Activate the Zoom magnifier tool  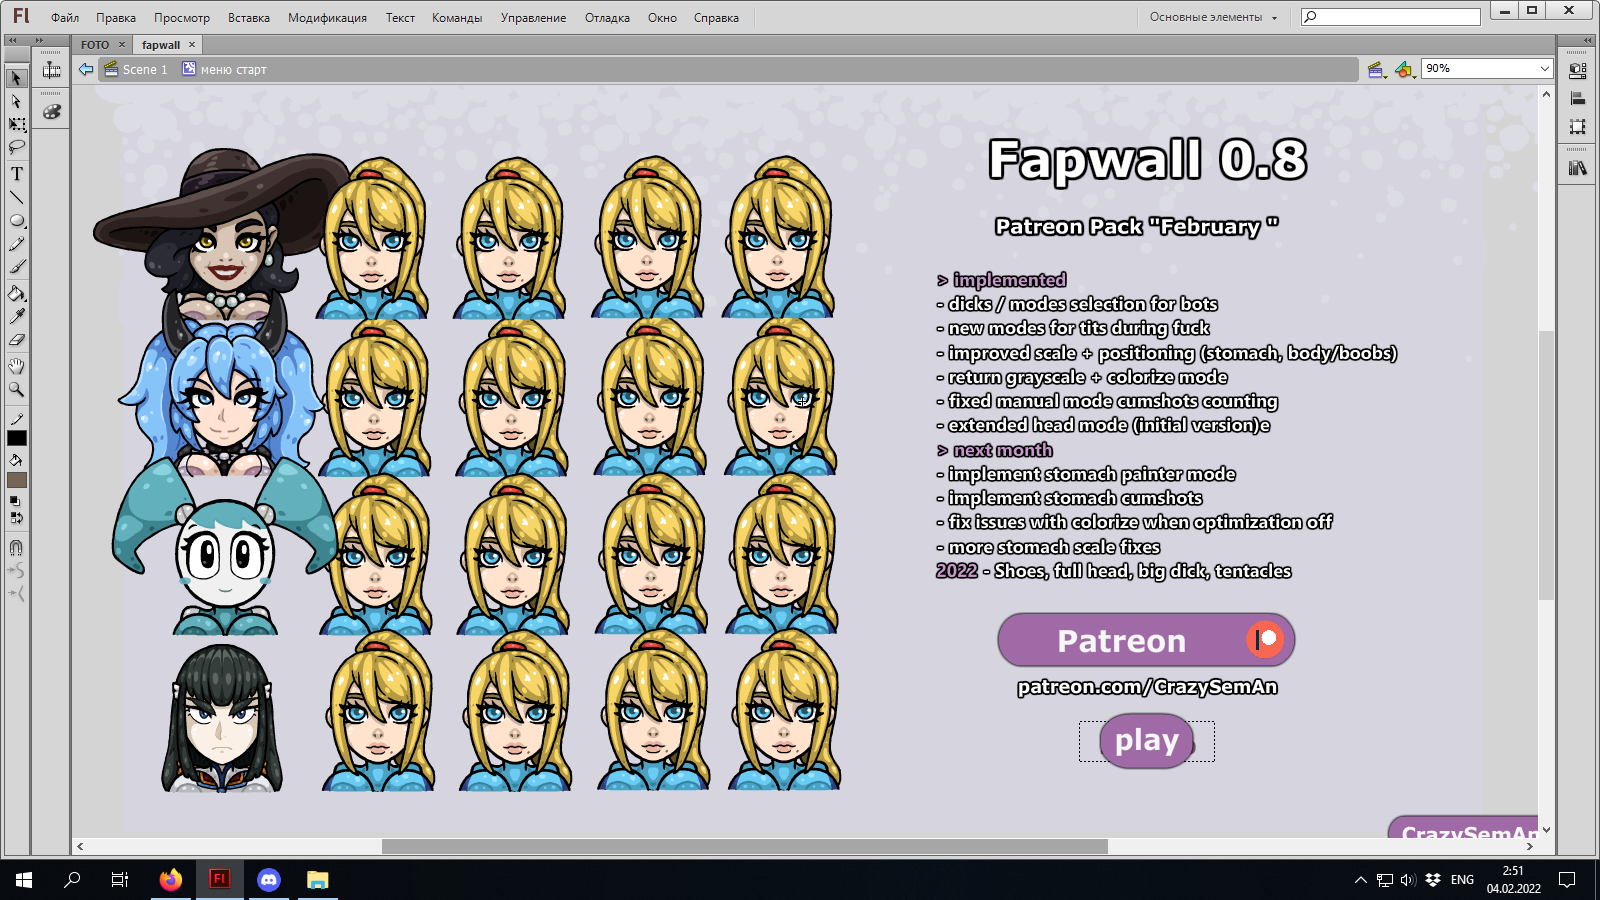tap(17, 389)
